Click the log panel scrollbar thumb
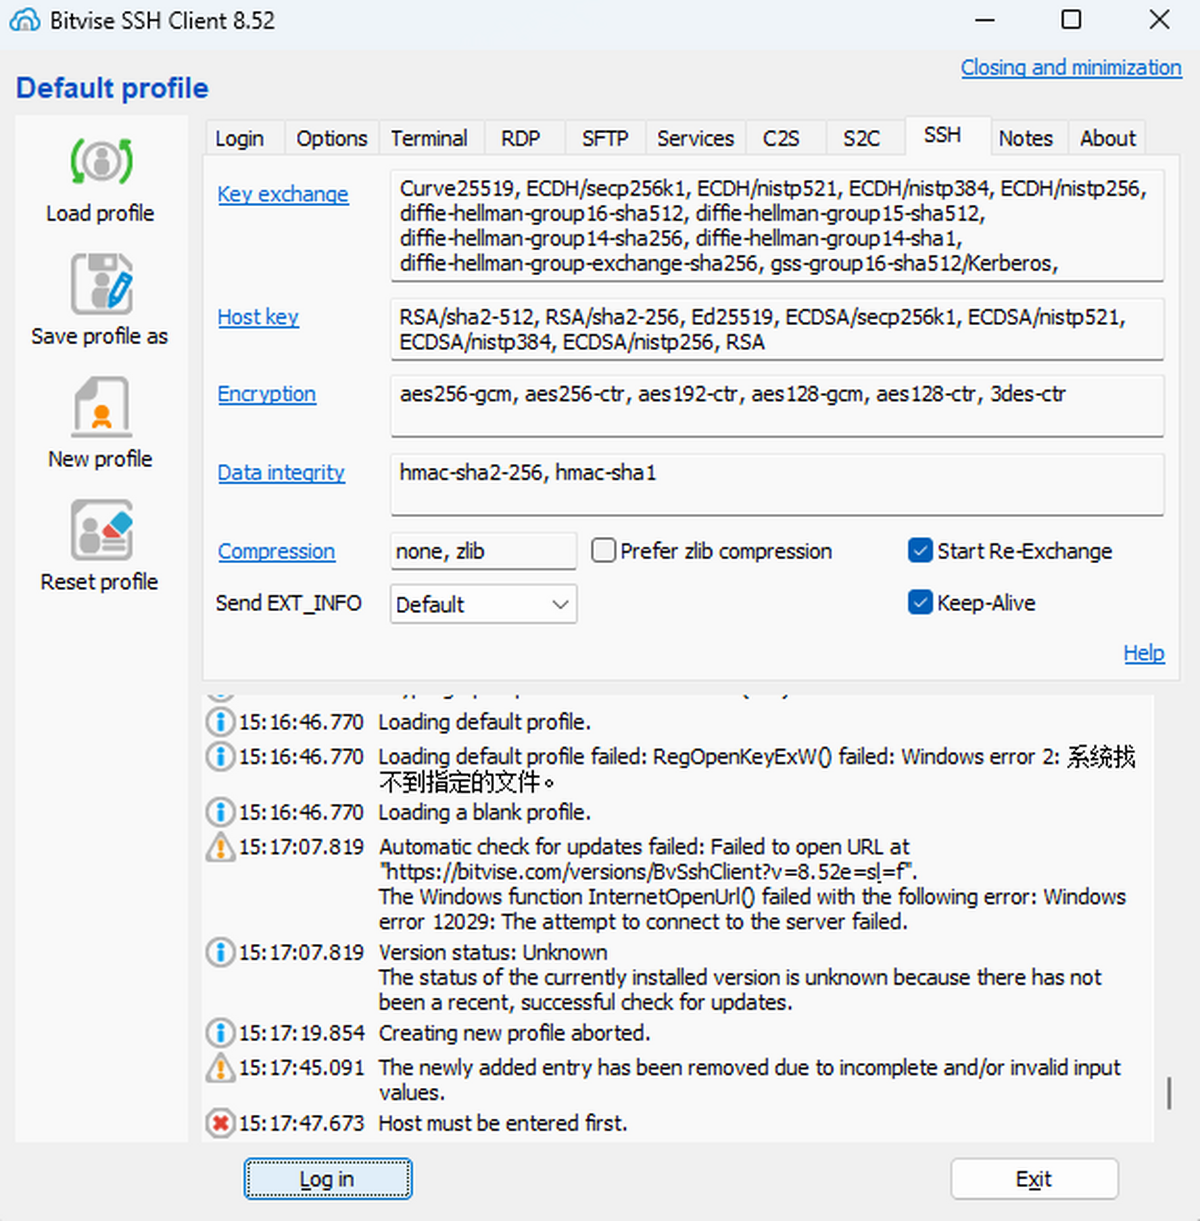The width and height of the screenshot is (1200, 1221). click(1169, 1093)
